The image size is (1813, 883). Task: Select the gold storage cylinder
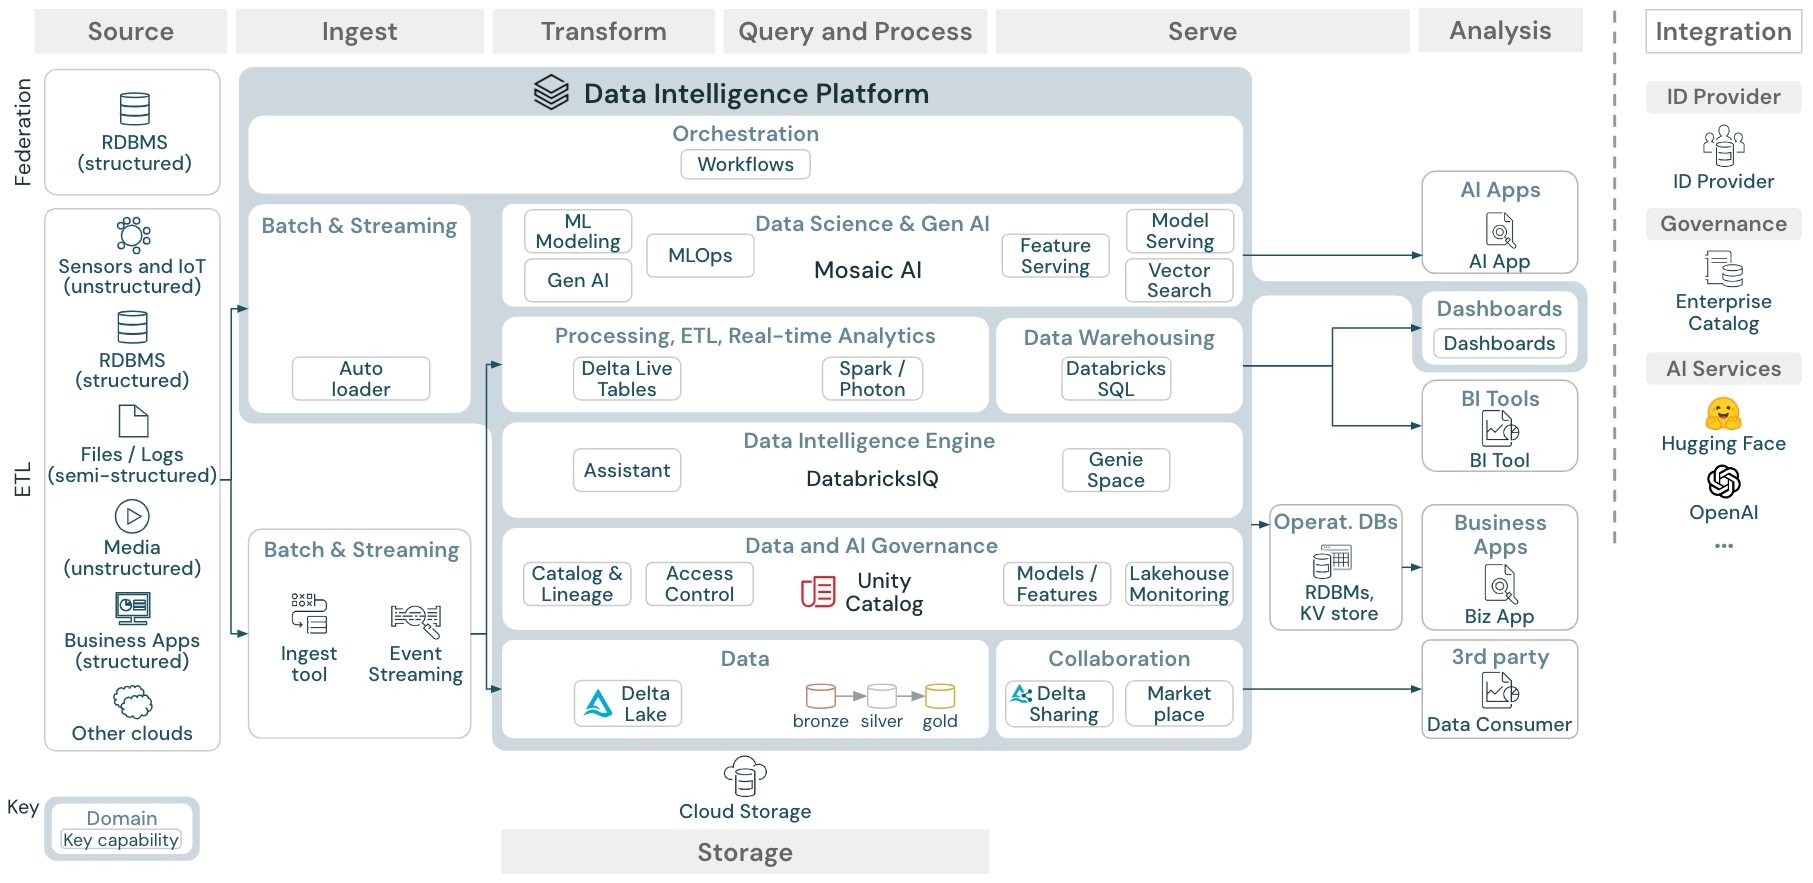(940, 696)
